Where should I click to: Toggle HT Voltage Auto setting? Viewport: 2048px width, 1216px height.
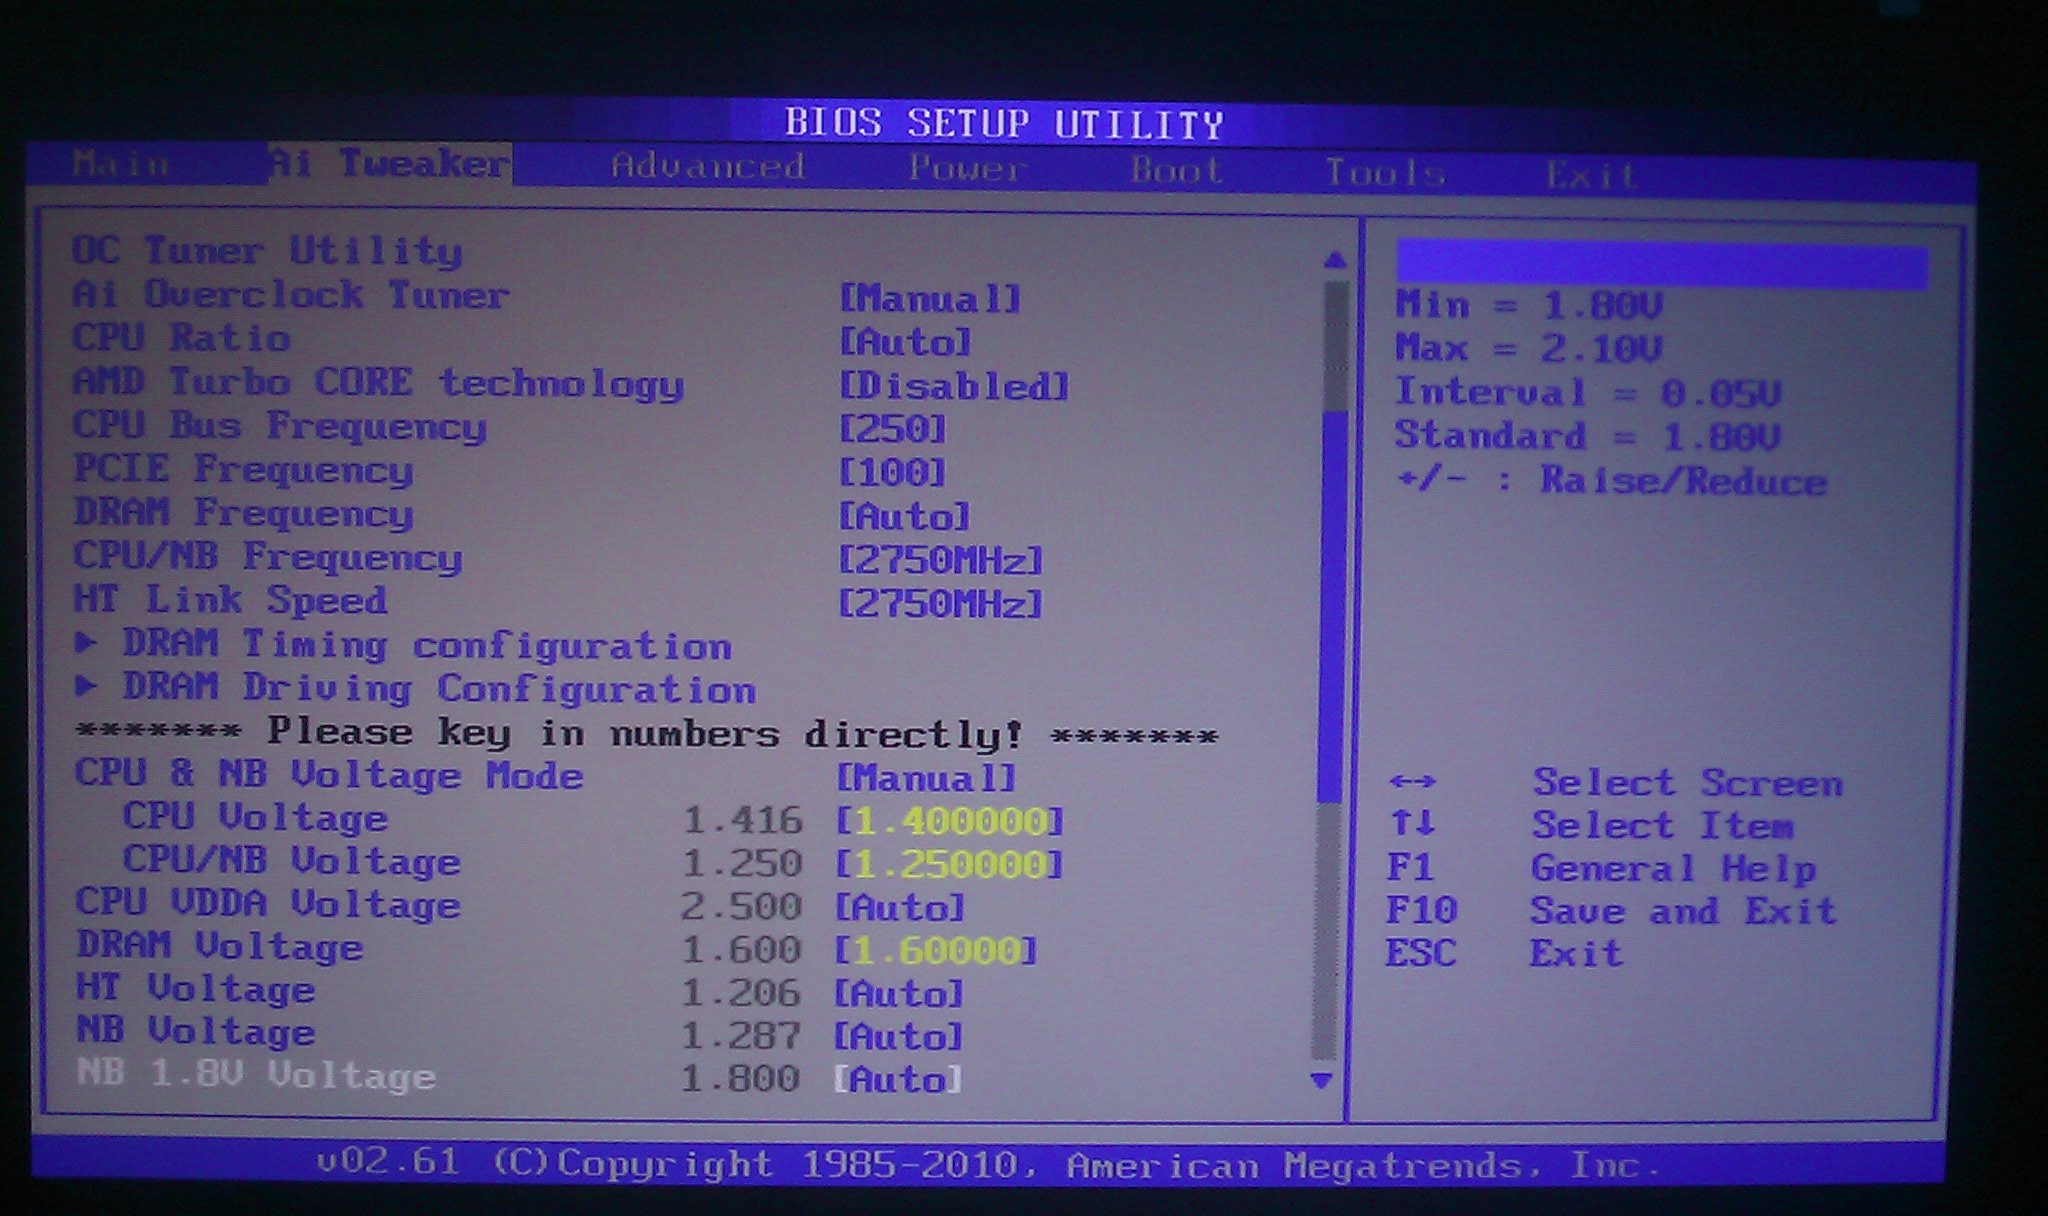pos(898,994)
